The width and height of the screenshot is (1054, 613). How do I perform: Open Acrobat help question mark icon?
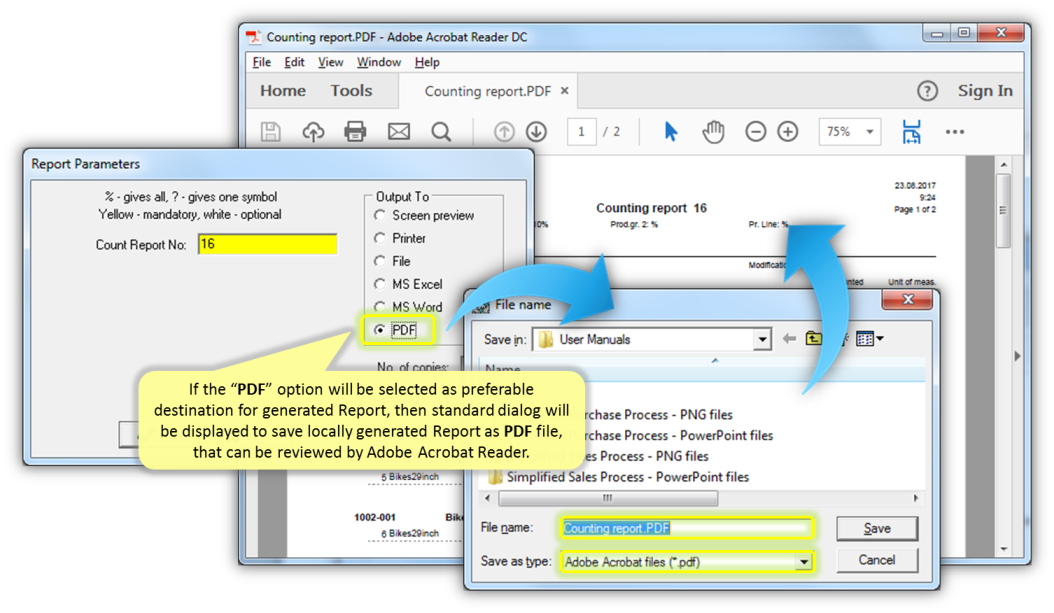928,91
